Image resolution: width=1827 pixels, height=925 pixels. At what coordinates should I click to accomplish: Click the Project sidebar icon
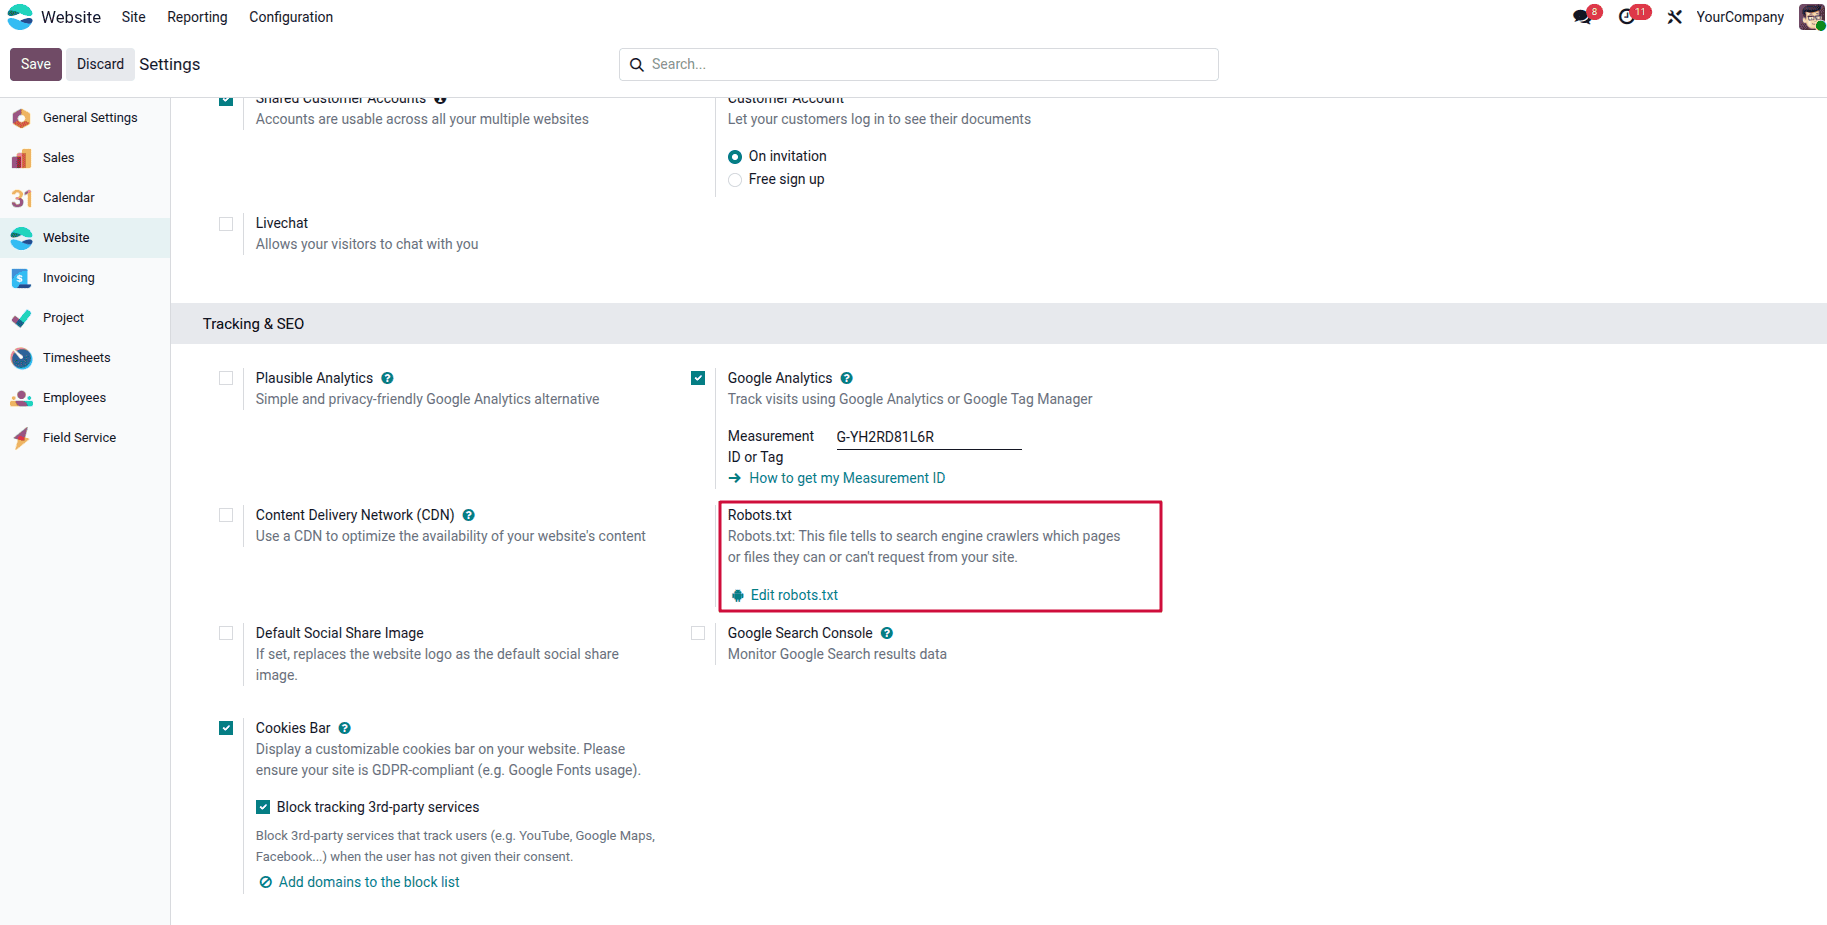pyautogui.click(x=21, y=318)
